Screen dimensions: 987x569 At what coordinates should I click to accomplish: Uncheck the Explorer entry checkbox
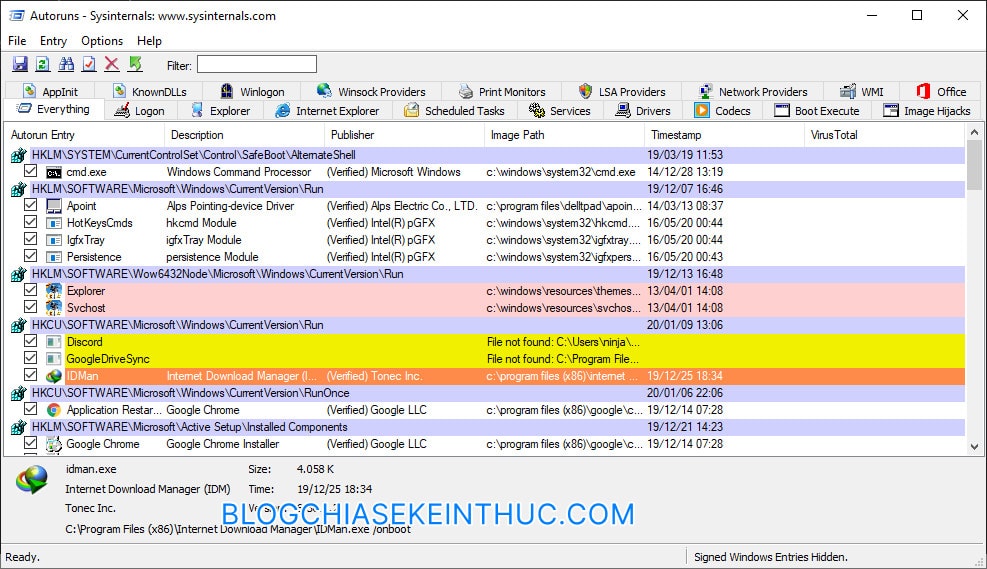[x=30, y=290]
